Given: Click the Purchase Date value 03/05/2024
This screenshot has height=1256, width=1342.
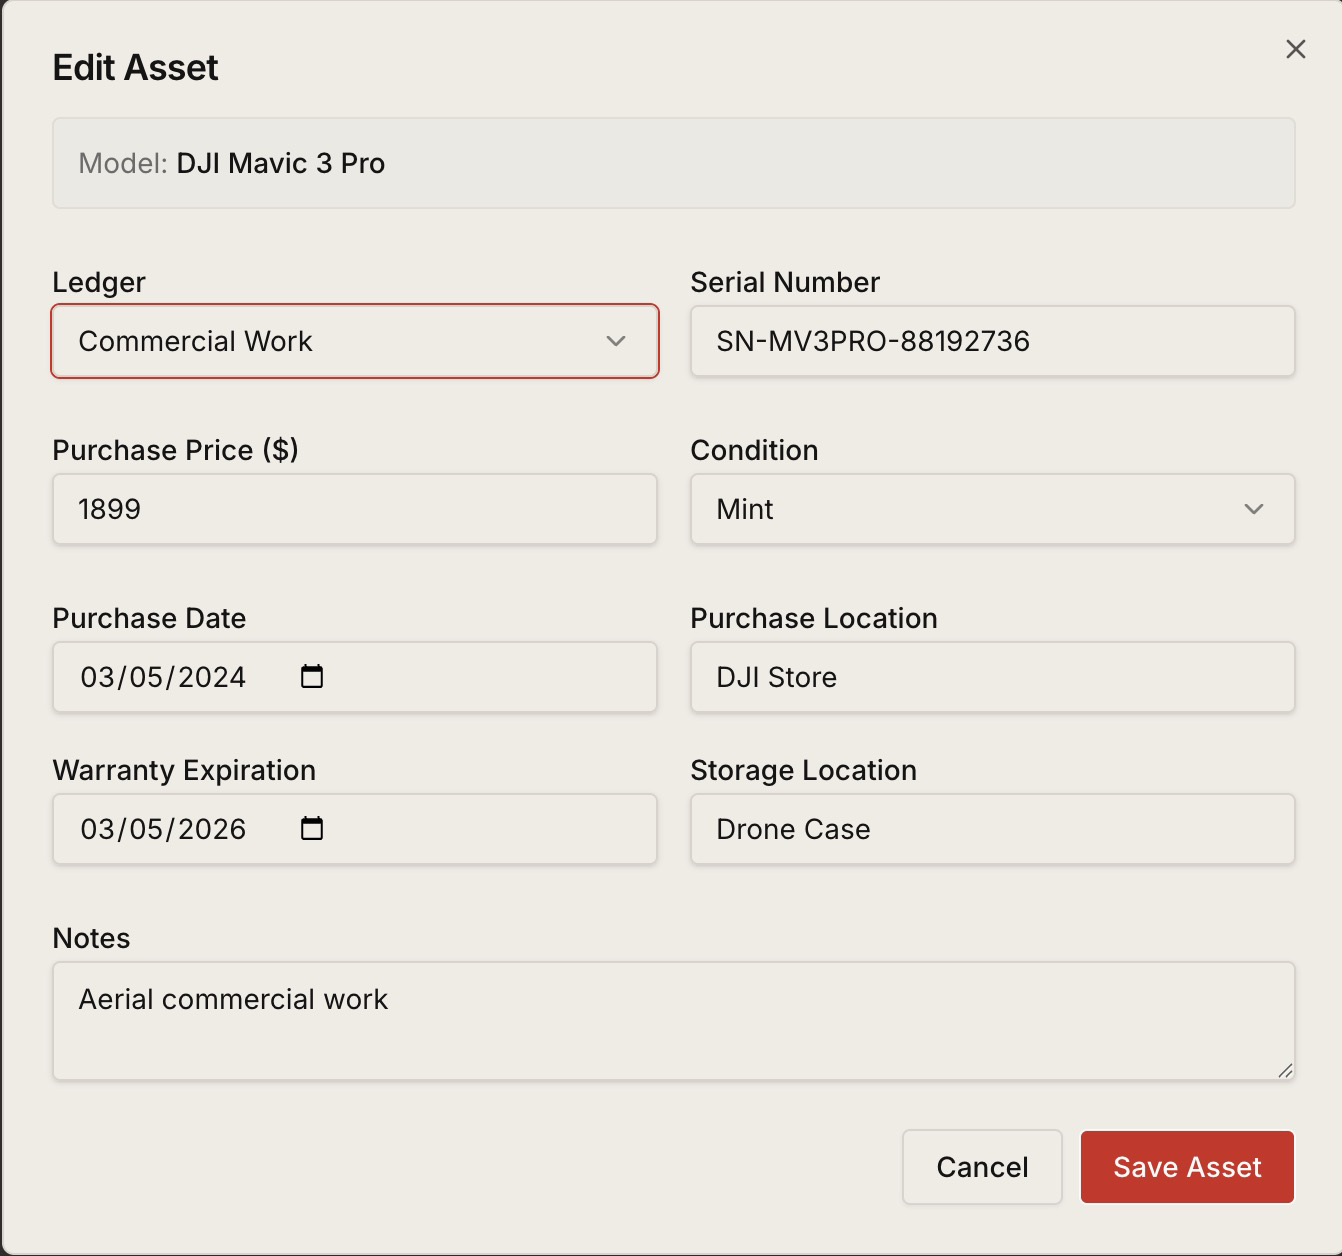Looking at the screenshot, I should tap(163, 677).
